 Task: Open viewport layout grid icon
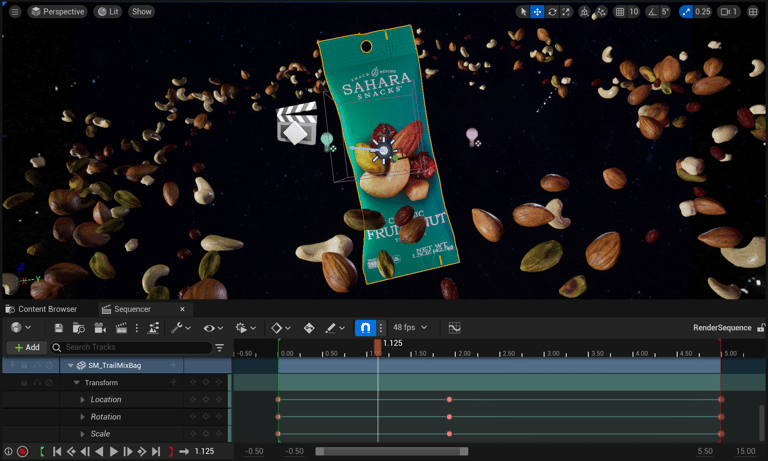pos(753,12)
